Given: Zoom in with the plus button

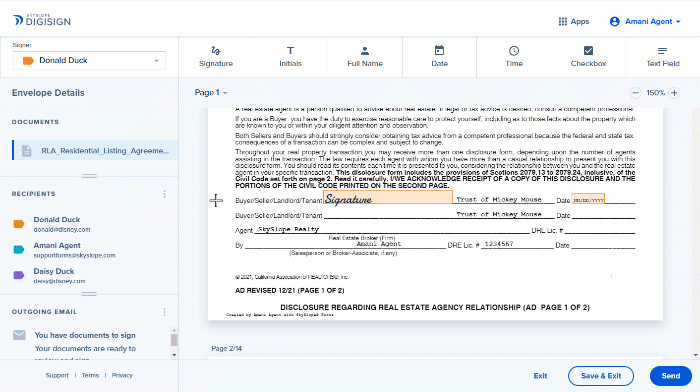Looking at the screenshot, I should point(674,93).
